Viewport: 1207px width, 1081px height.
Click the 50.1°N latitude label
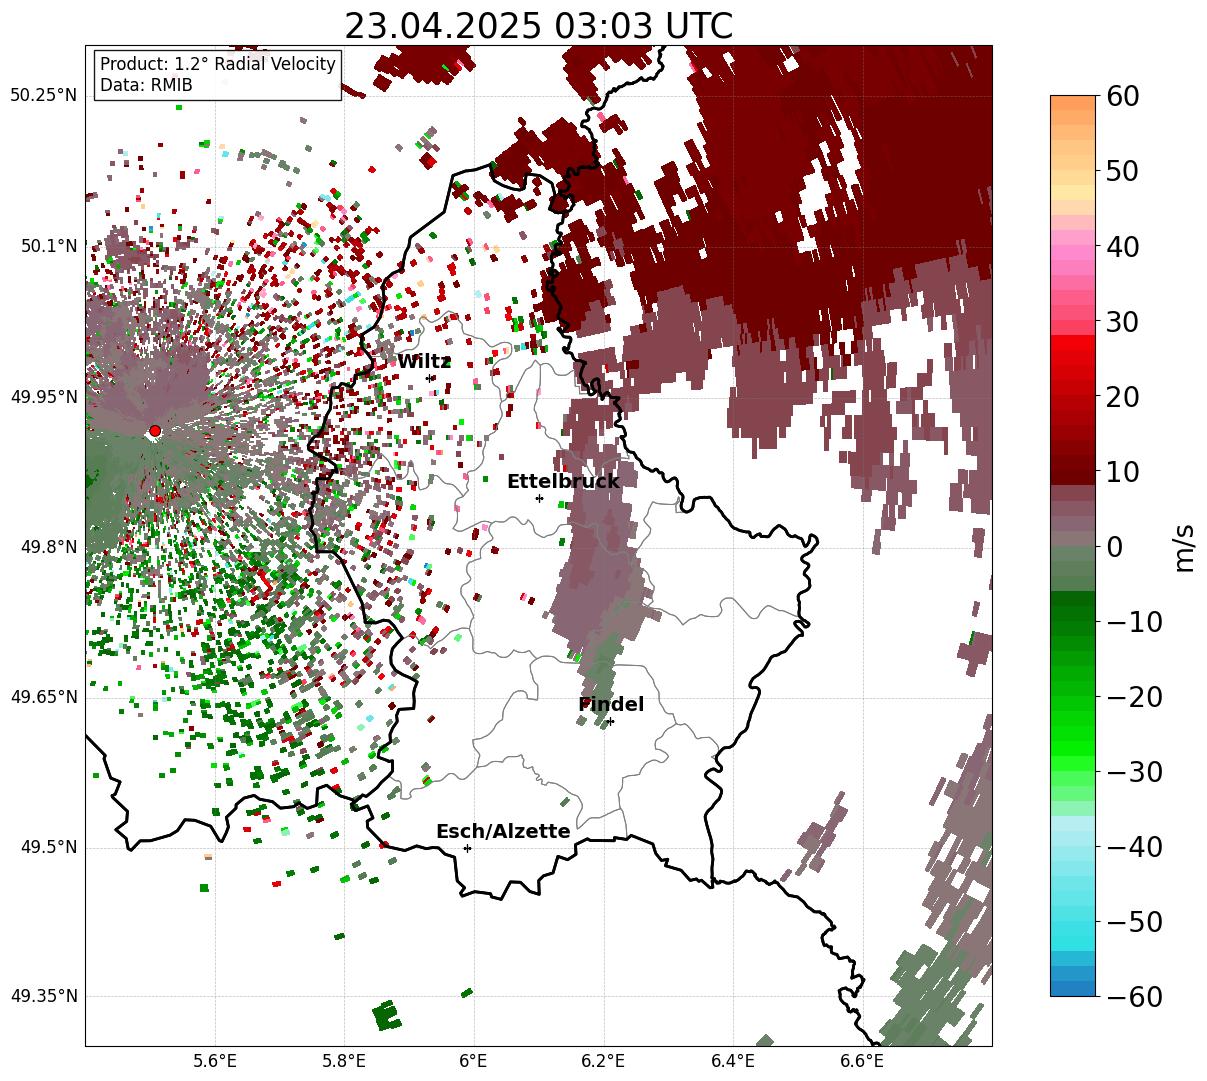[x=48, y=246]
